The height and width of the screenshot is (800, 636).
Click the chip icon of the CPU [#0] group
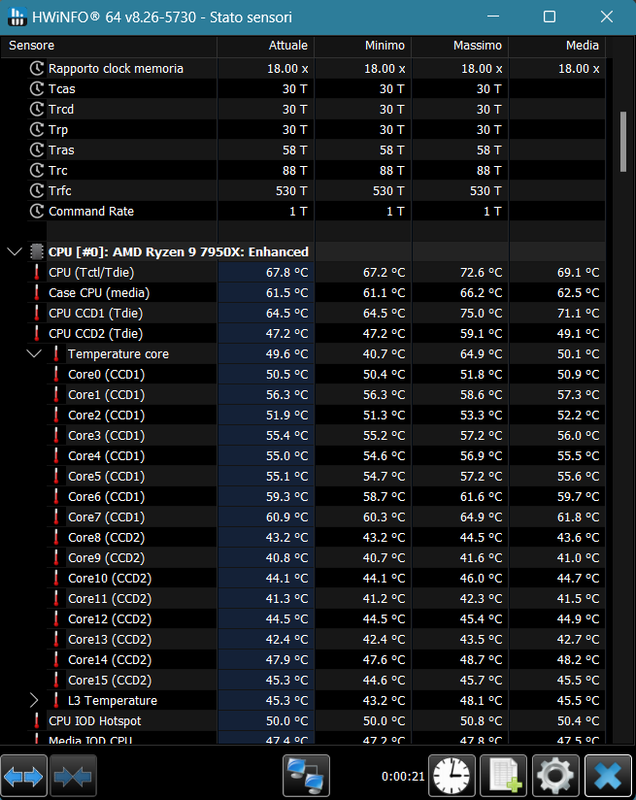click(37, 252)
